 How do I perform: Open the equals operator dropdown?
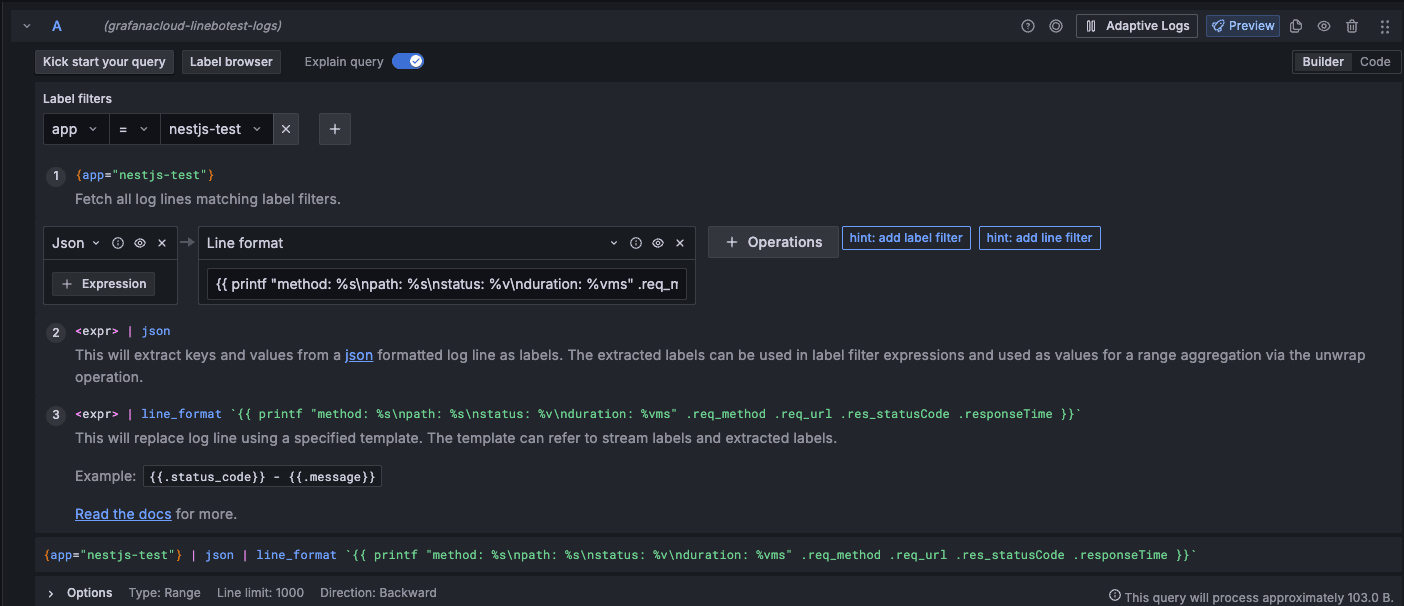(x=135, y=129)
